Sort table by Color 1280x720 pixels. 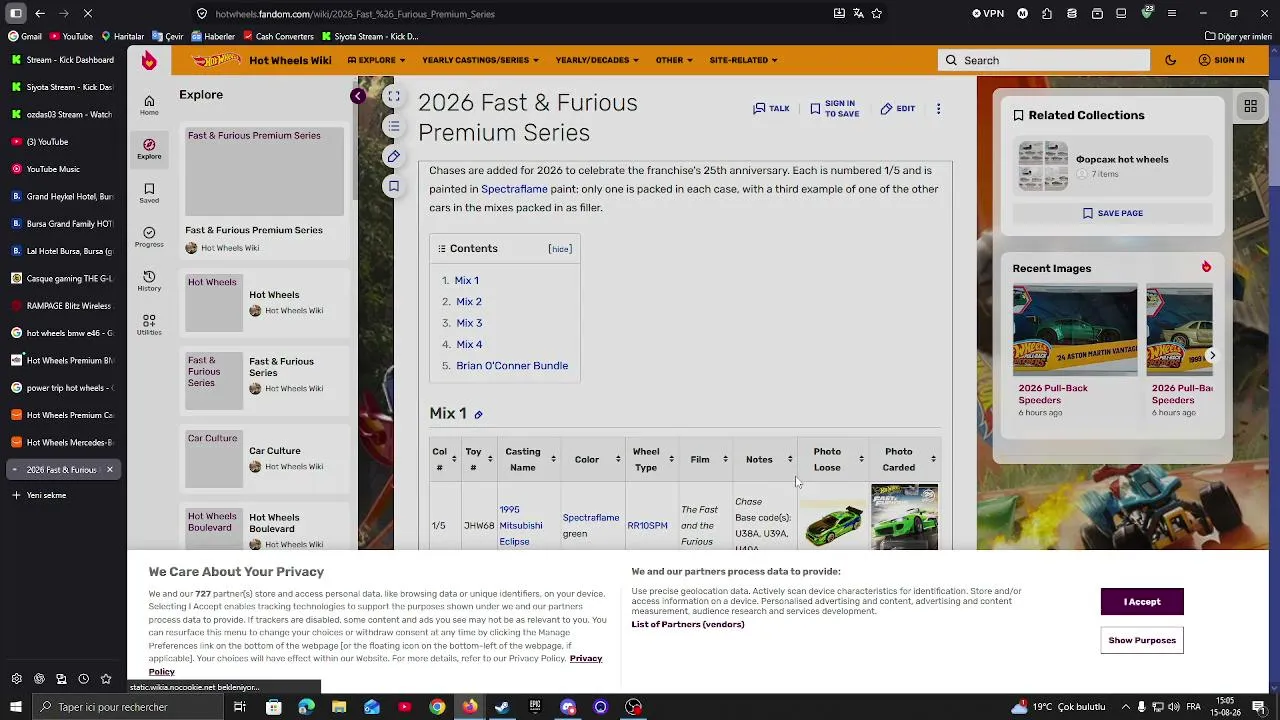(618, 460)
